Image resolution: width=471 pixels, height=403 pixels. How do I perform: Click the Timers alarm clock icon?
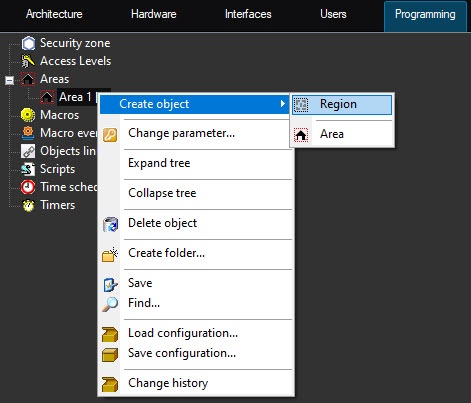pyautogui.click(x=28, y=205)
